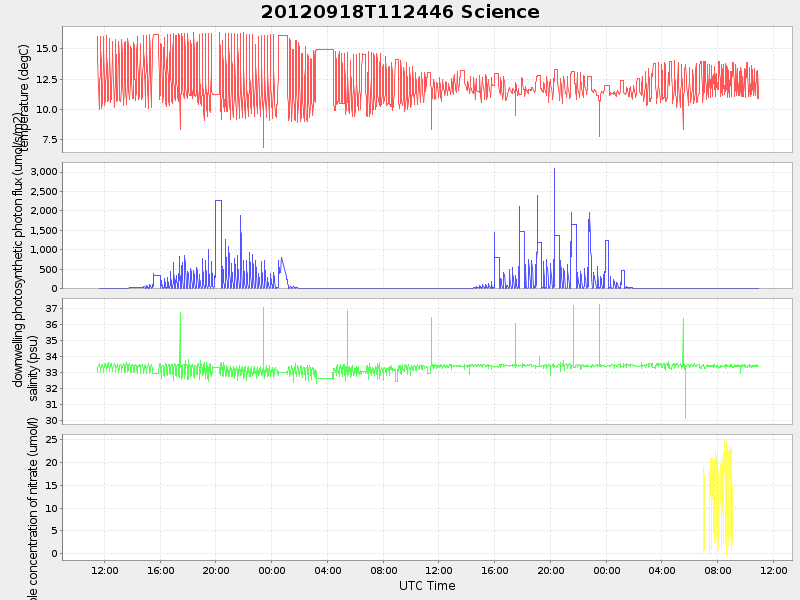Select the "salinity (psu)" y-axis label
Viewport: 800px width, 600px height.
[x=33, y=367]
